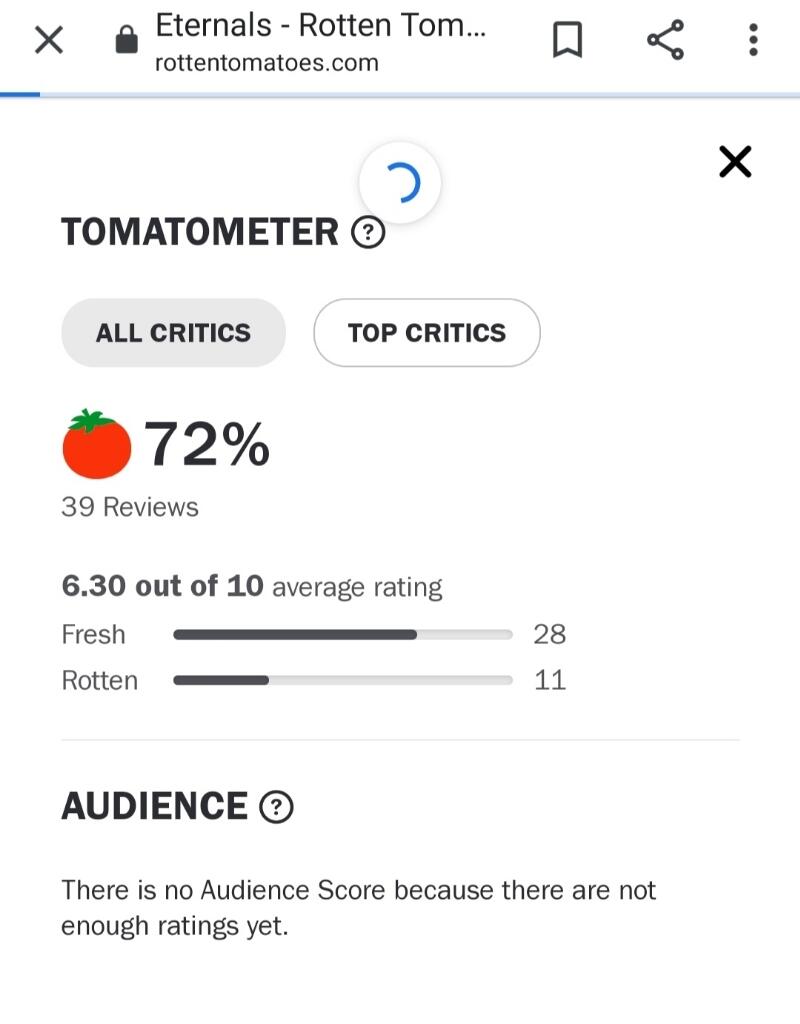
Task: Select the All Critics filter
Action: [x=173, y=333]
